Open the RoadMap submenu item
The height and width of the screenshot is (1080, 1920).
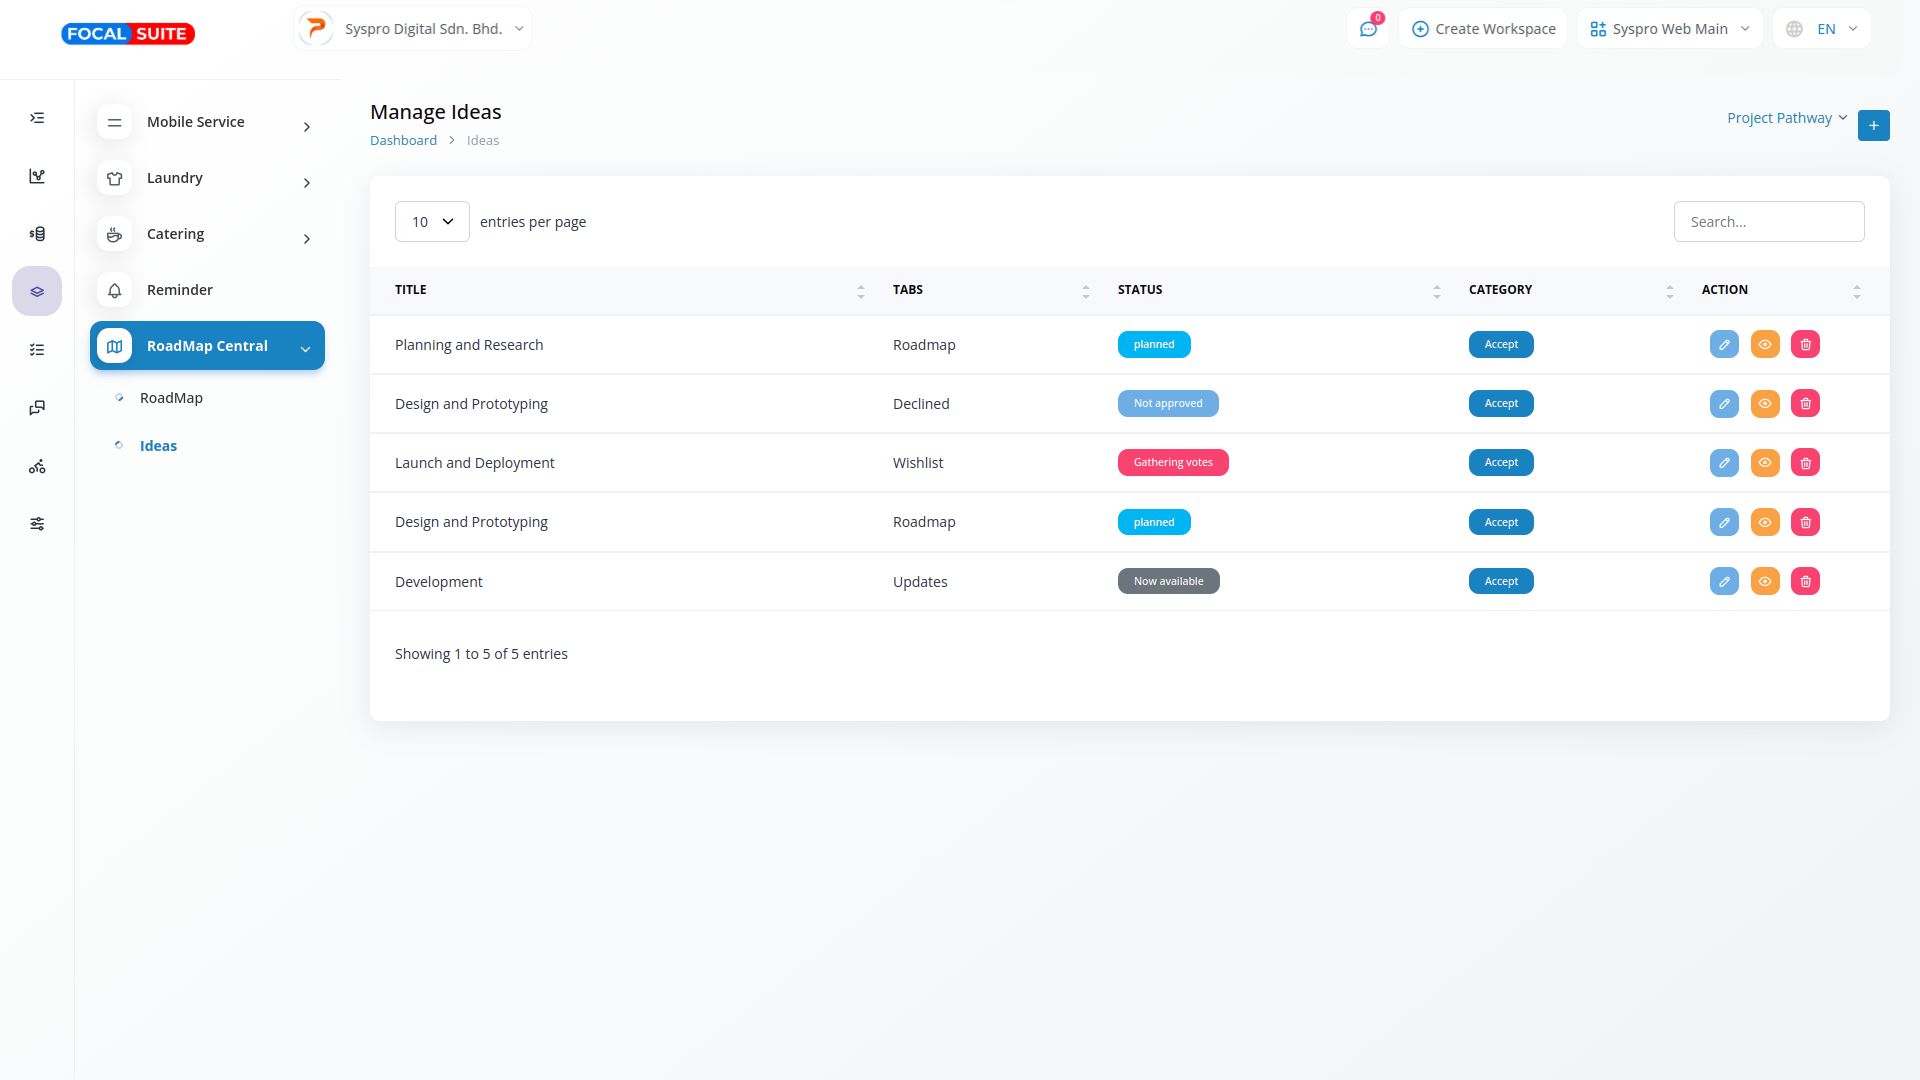tap(171, 398)
